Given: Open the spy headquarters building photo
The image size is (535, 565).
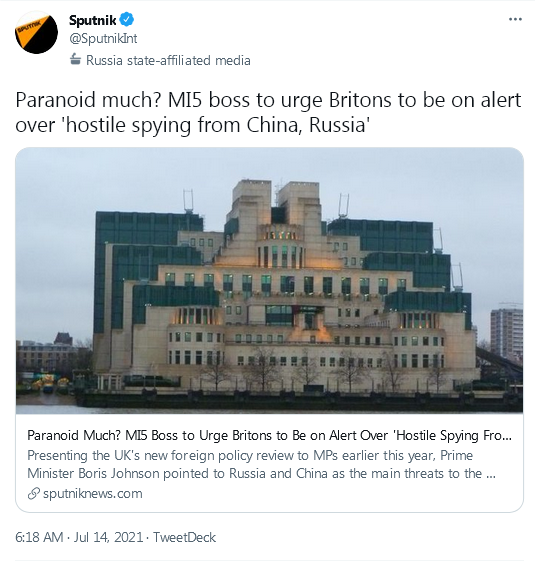Looking at the screenshot, I should click(x=269, y=280).
